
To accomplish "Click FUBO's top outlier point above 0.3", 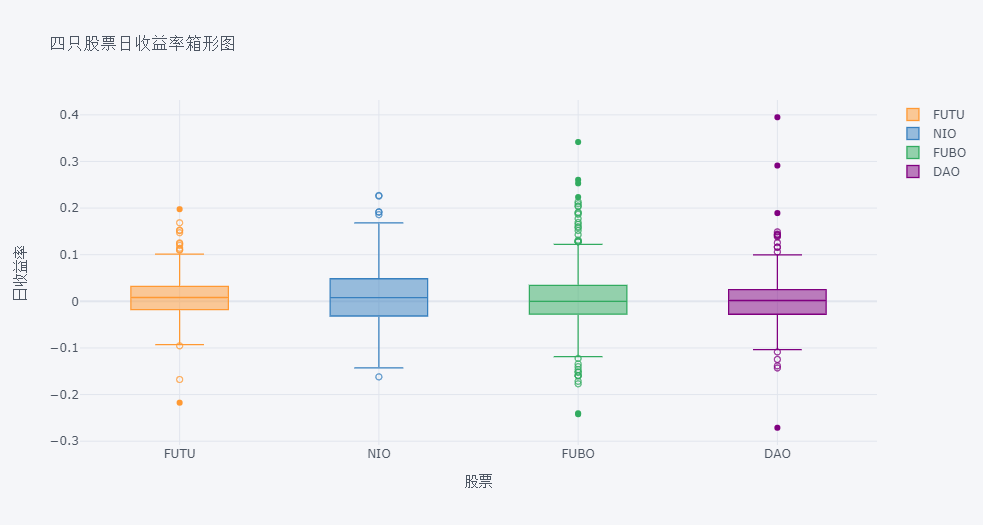I will point(578,142).
